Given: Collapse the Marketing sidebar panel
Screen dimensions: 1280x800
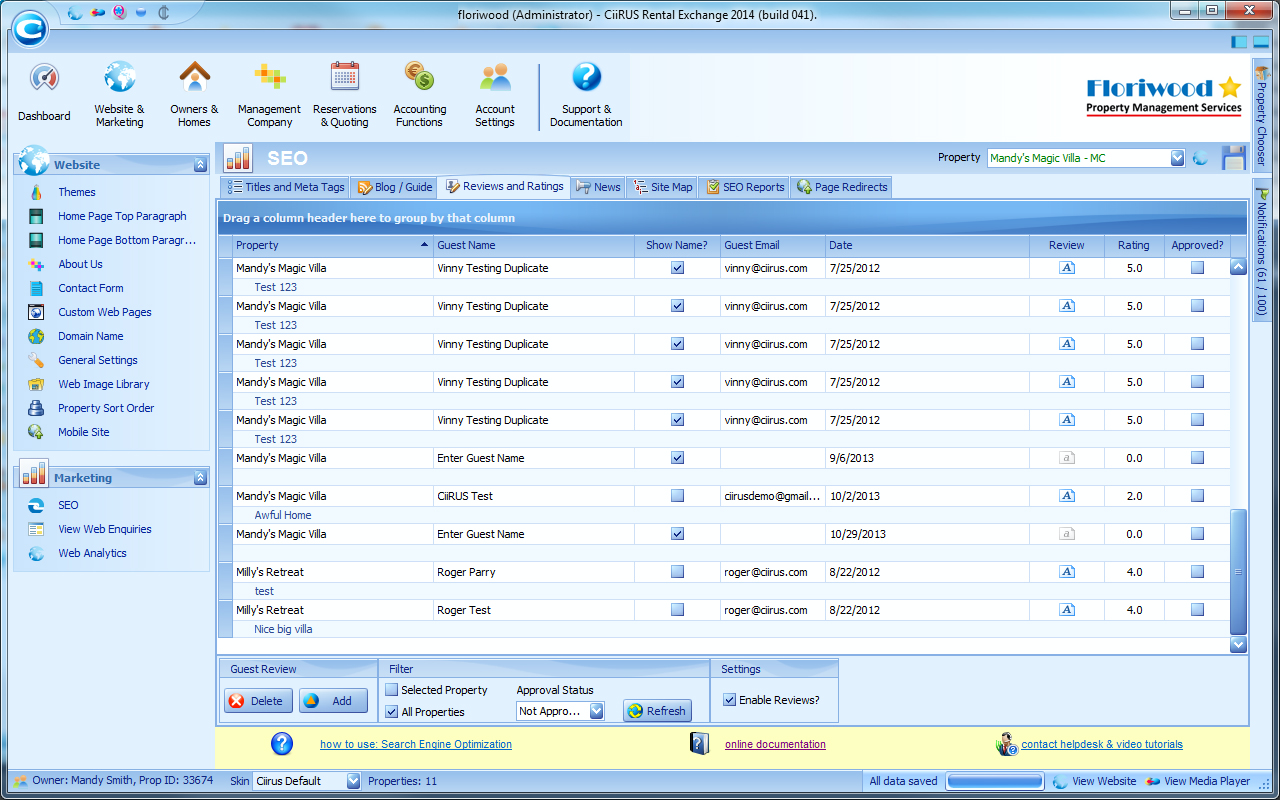Looking at the screenshot, I should point(200,478).
